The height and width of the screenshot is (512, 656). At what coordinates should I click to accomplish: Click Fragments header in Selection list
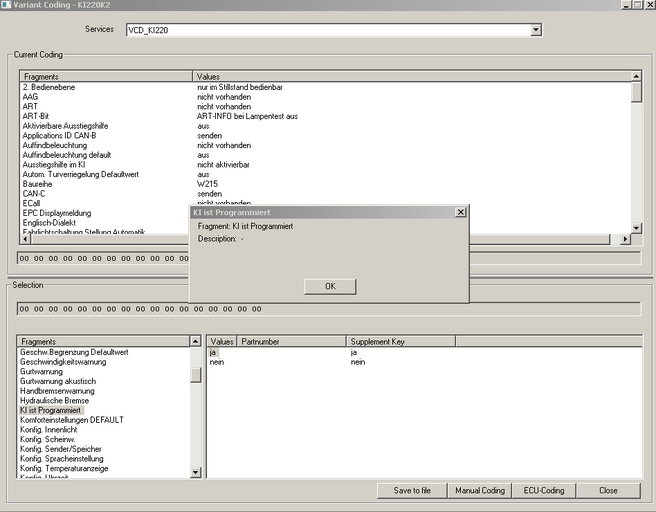pos(103,341)
